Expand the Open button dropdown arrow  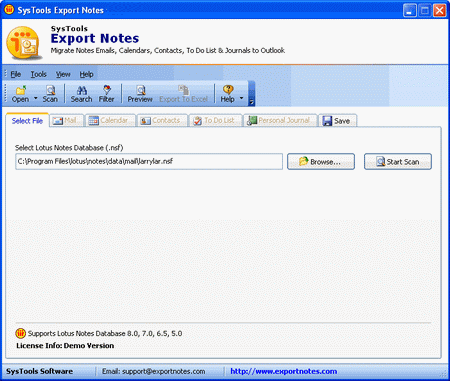35,98
